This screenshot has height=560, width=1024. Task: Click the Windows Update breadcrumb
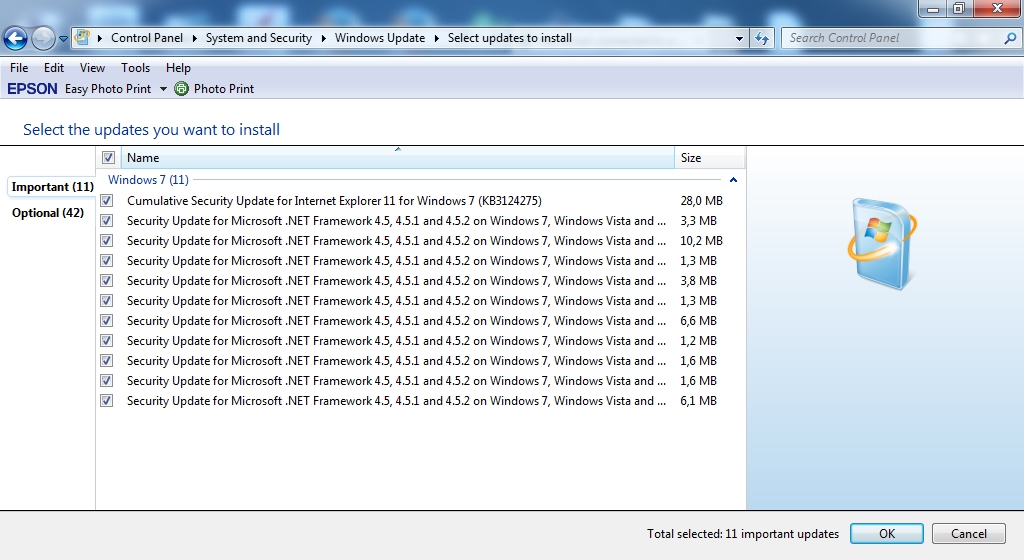pos(380,38)
